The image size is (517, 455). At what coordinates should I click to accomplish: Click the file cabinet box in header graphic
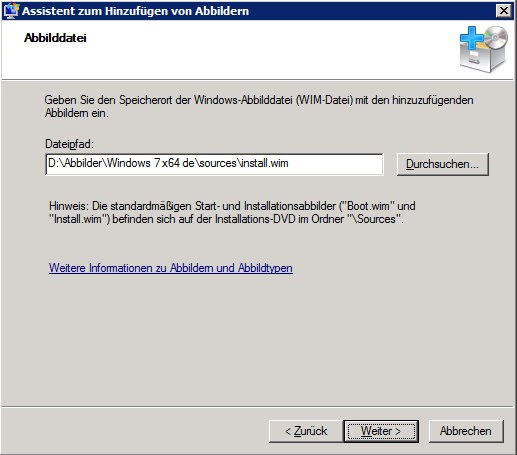pos(481,57)
